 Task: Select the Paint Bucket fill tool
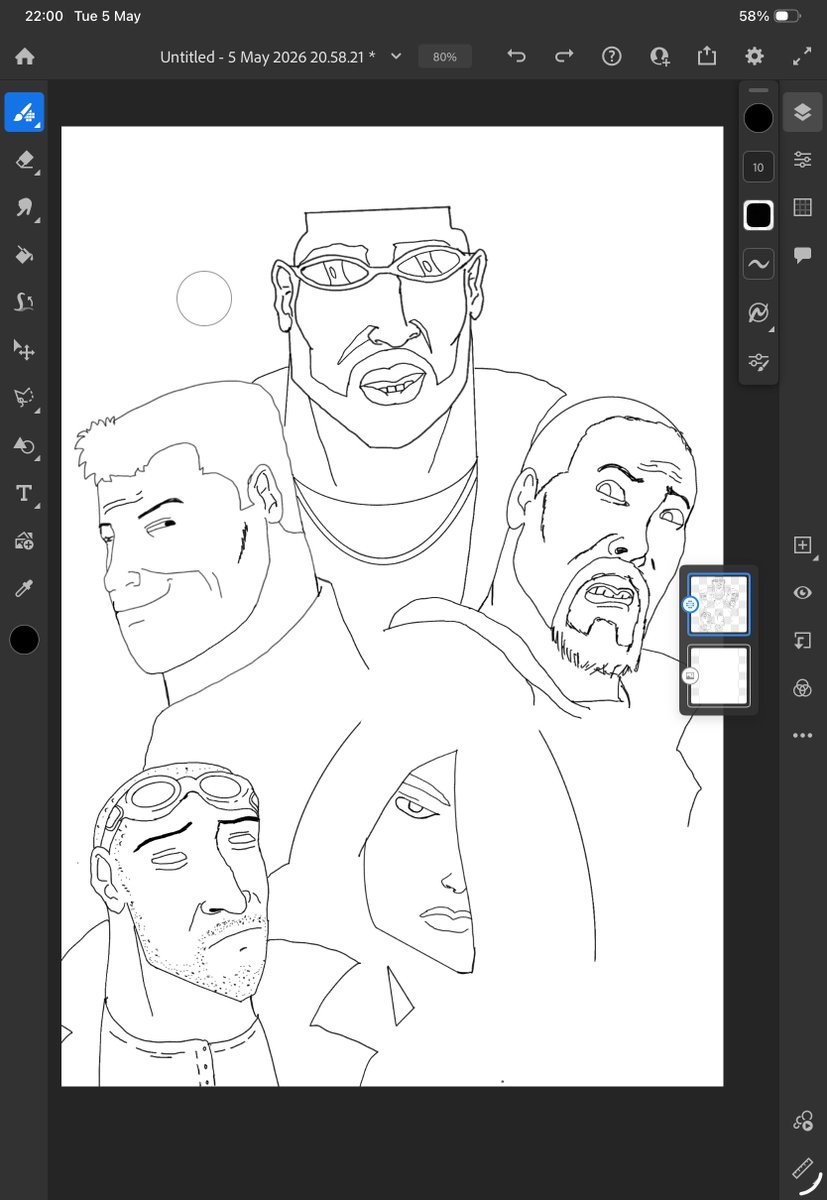[24, 255]
